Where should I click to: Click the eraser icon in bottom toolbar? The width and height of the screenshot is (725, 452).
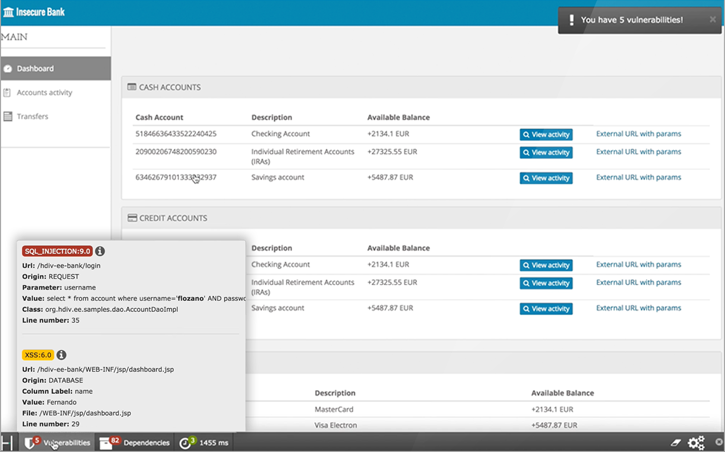click(x=676, y=442)
